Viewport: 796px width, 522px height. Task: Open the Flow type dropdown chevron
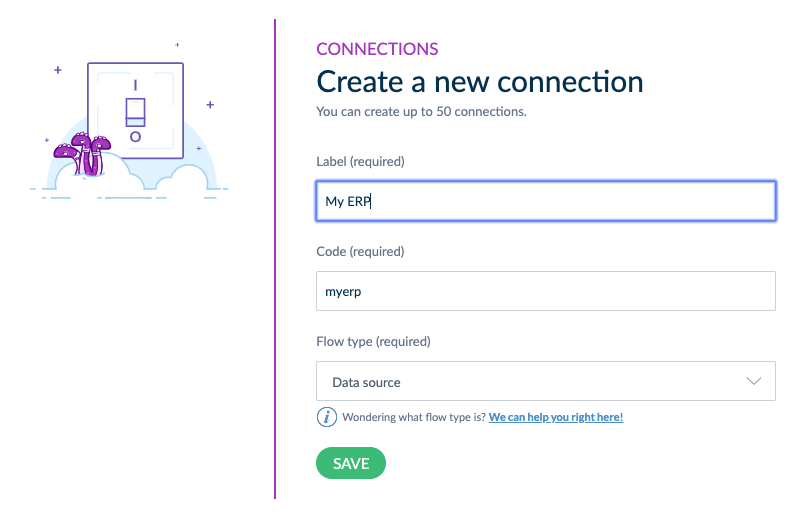point(754,382)
